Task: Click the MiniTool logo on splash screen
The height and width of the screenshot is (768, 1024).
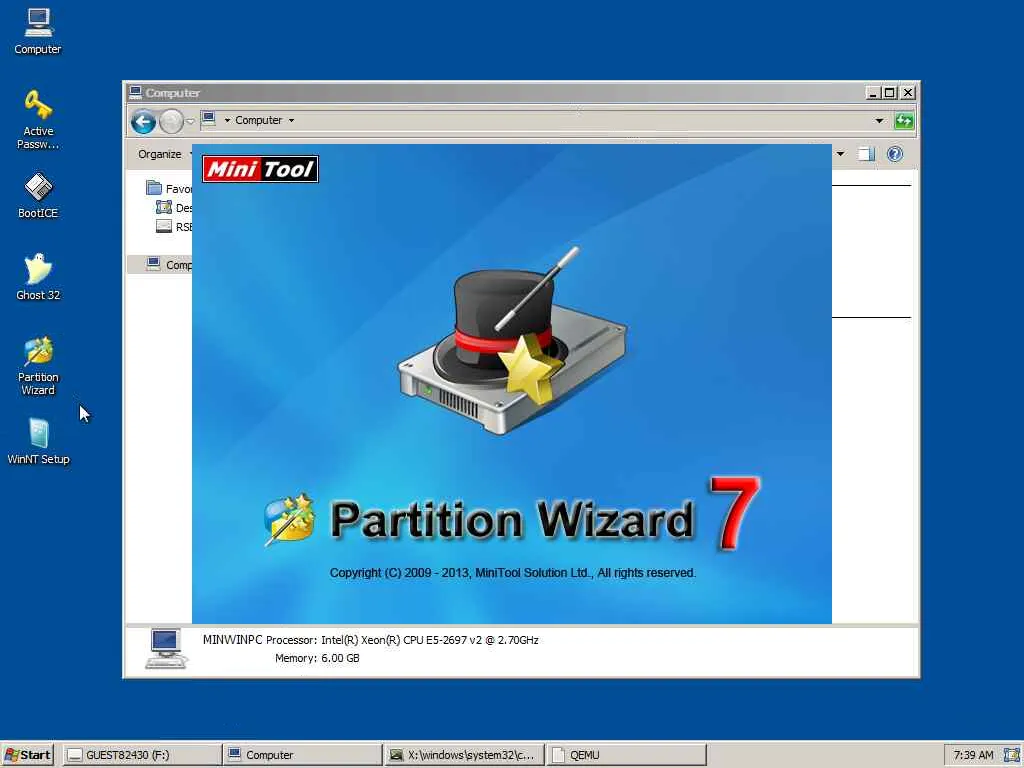Action: [260, 169]
